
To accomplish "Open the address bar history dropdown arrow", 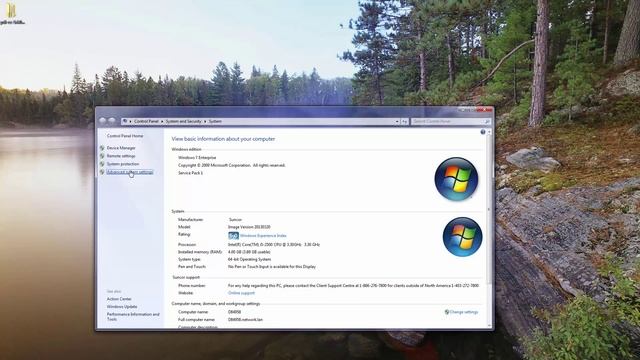I will [x=397, y=122].
